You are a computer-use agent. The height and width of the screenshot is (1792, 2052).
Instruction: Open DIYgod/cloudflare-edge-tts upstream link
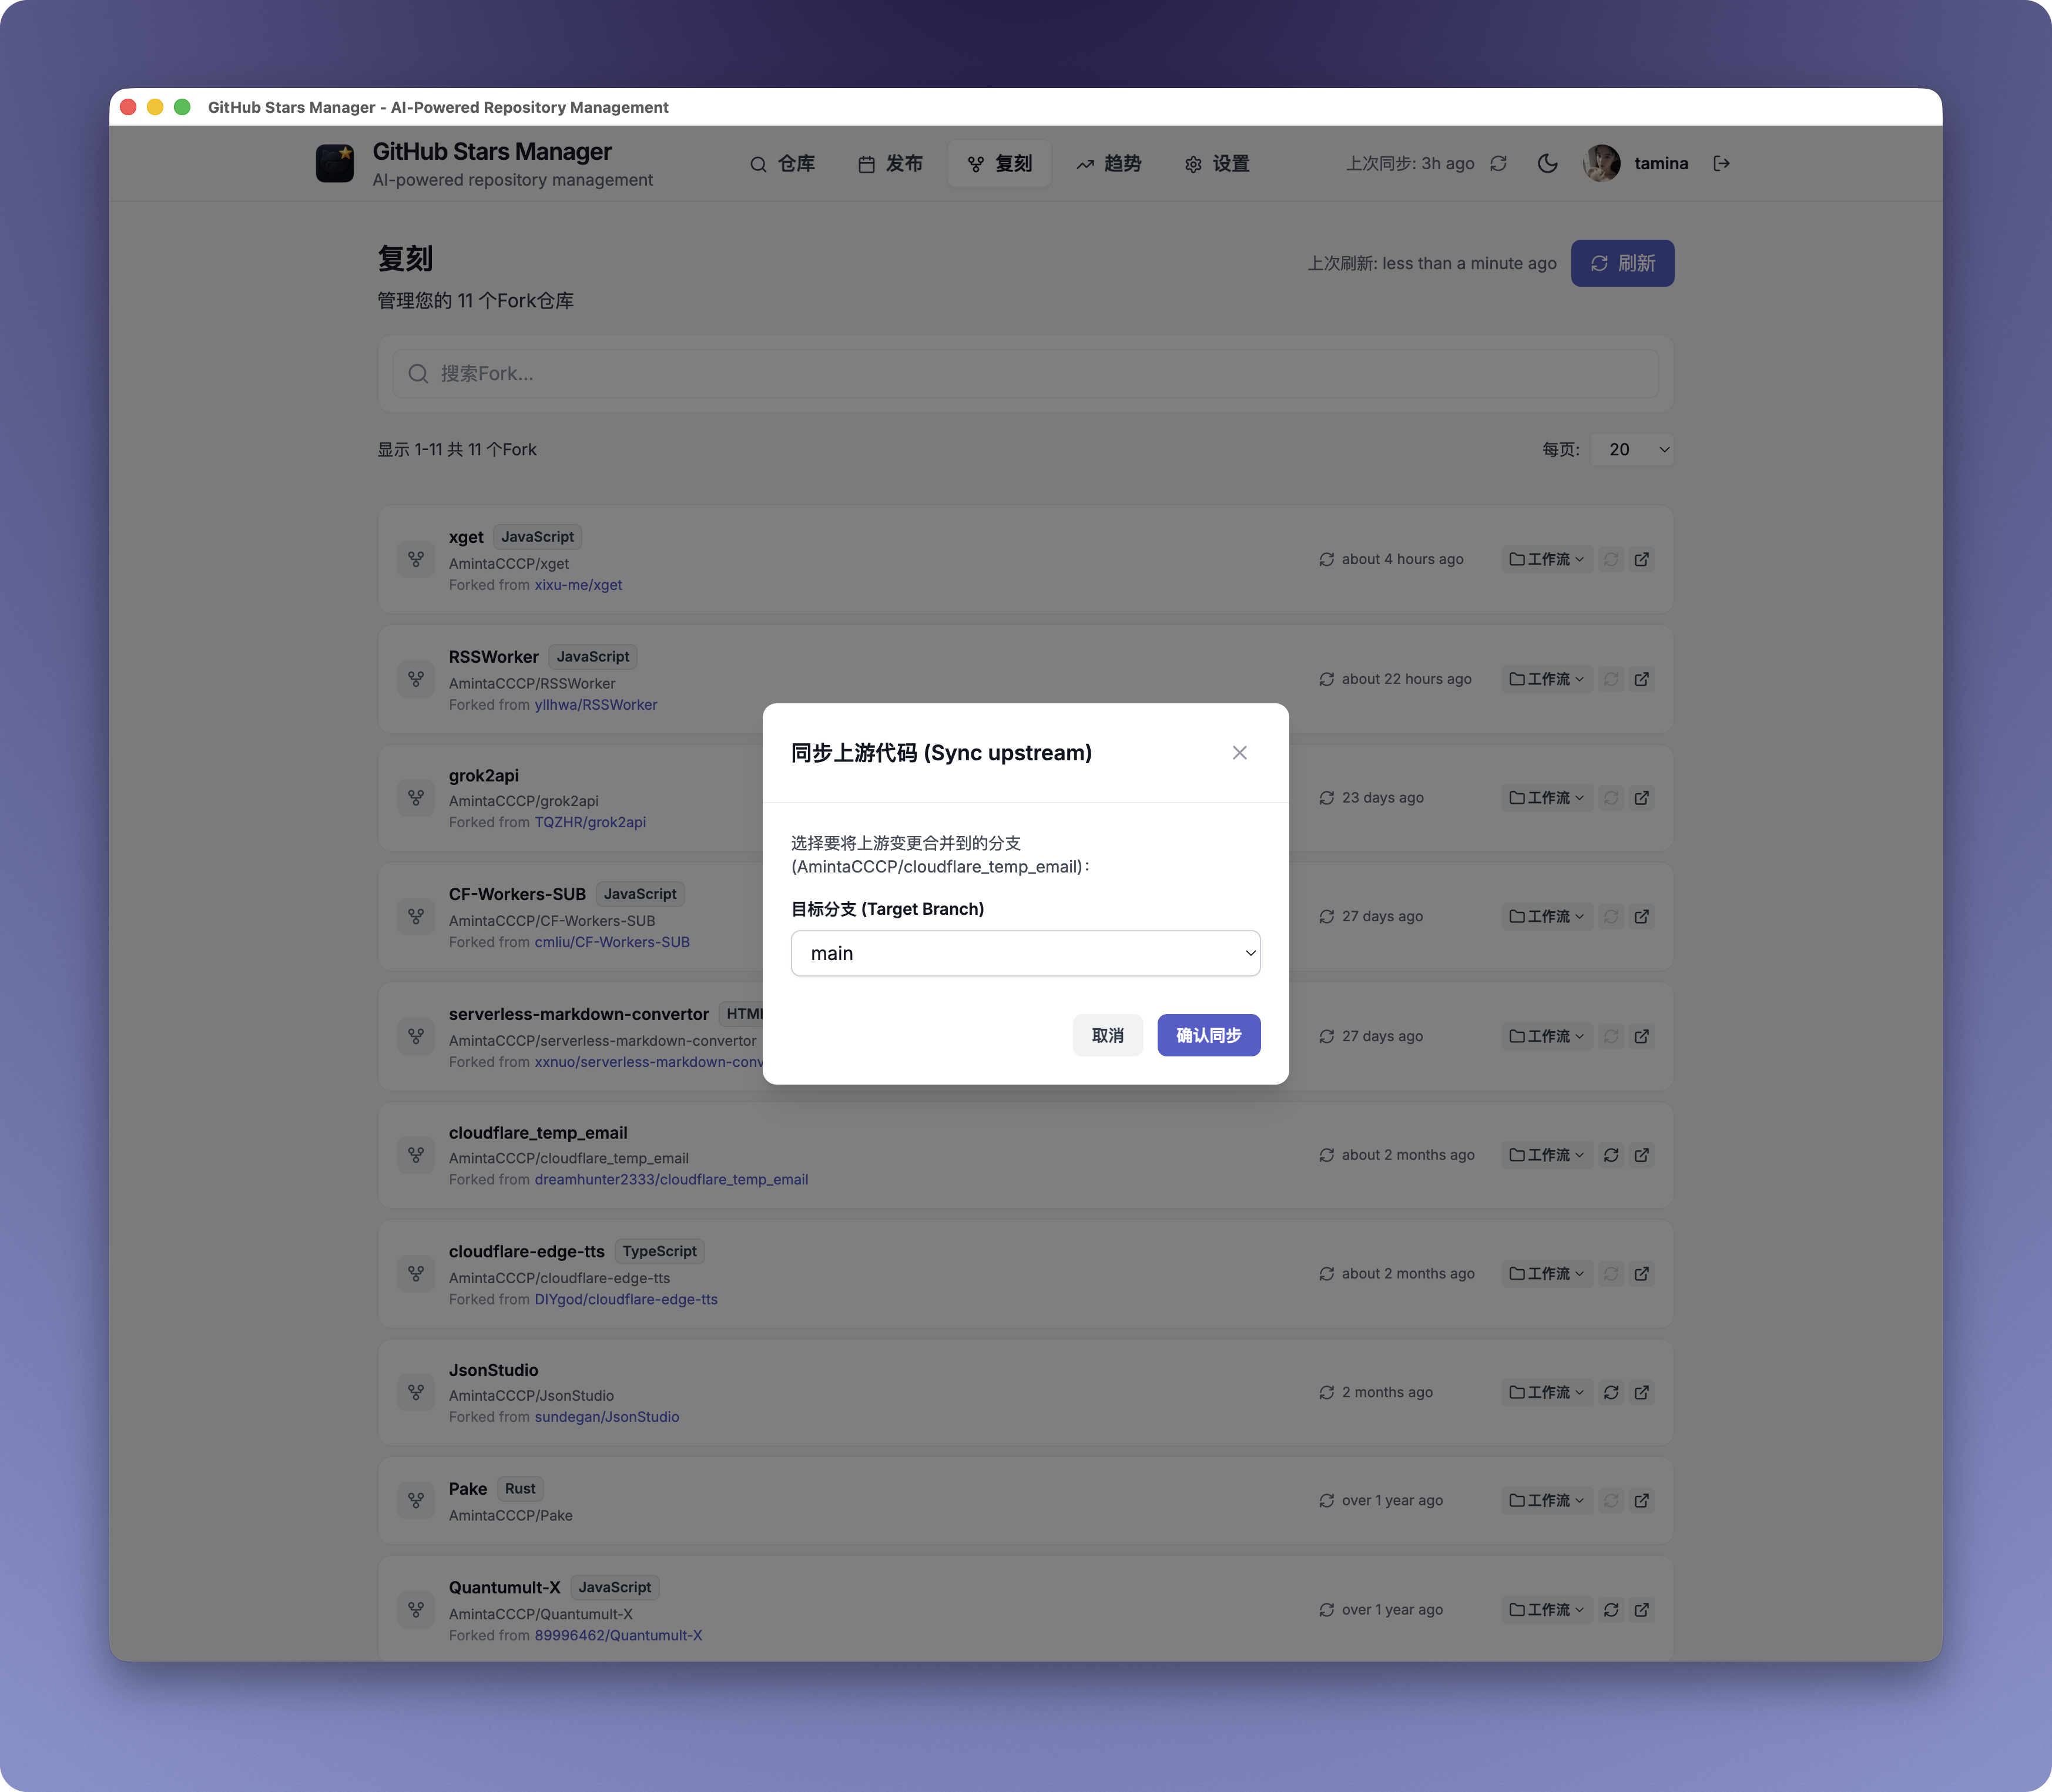coord(626,1300)
